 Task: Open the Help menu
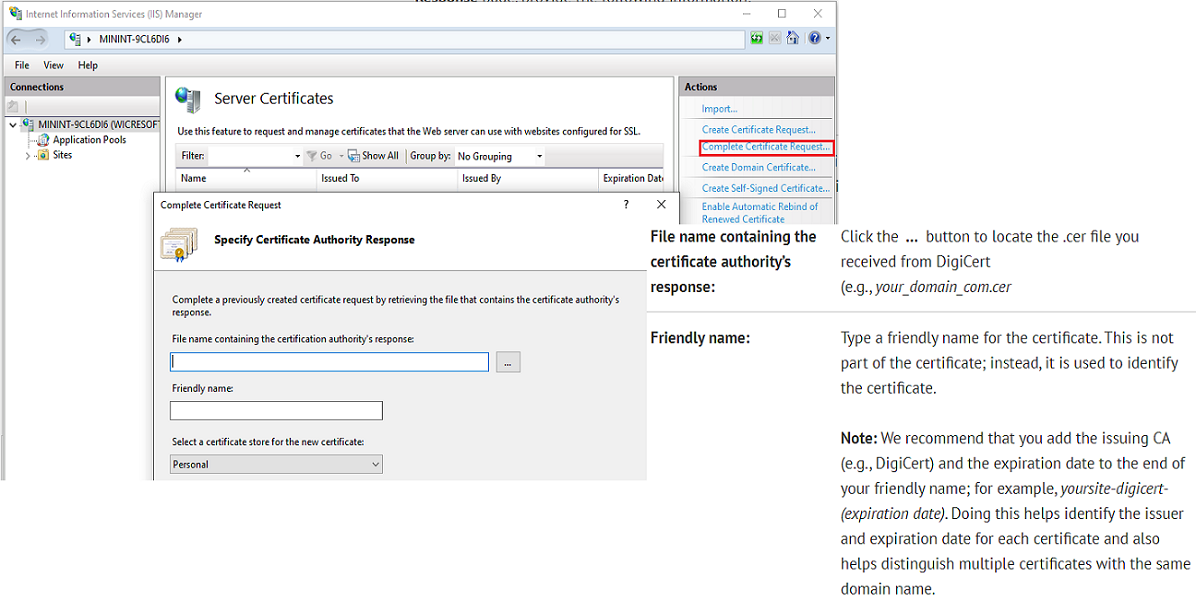(88, 66)
